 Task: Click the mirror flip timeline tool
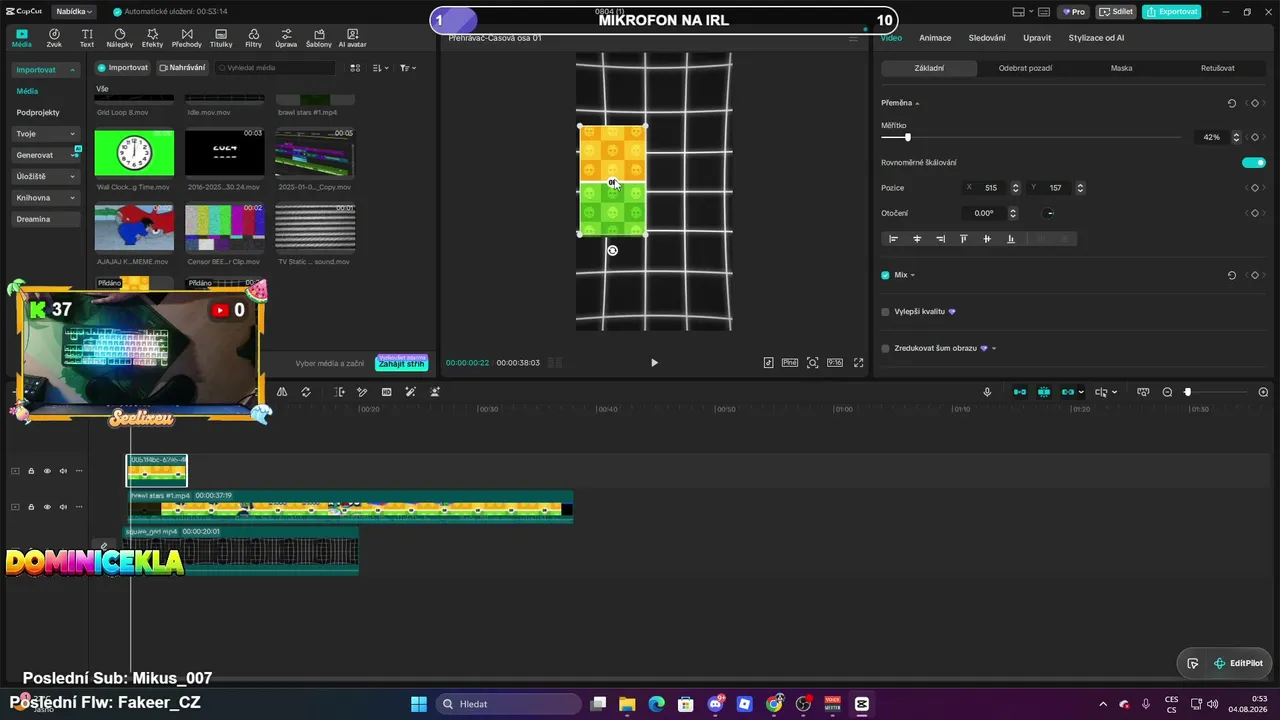(x=282, y=392)
